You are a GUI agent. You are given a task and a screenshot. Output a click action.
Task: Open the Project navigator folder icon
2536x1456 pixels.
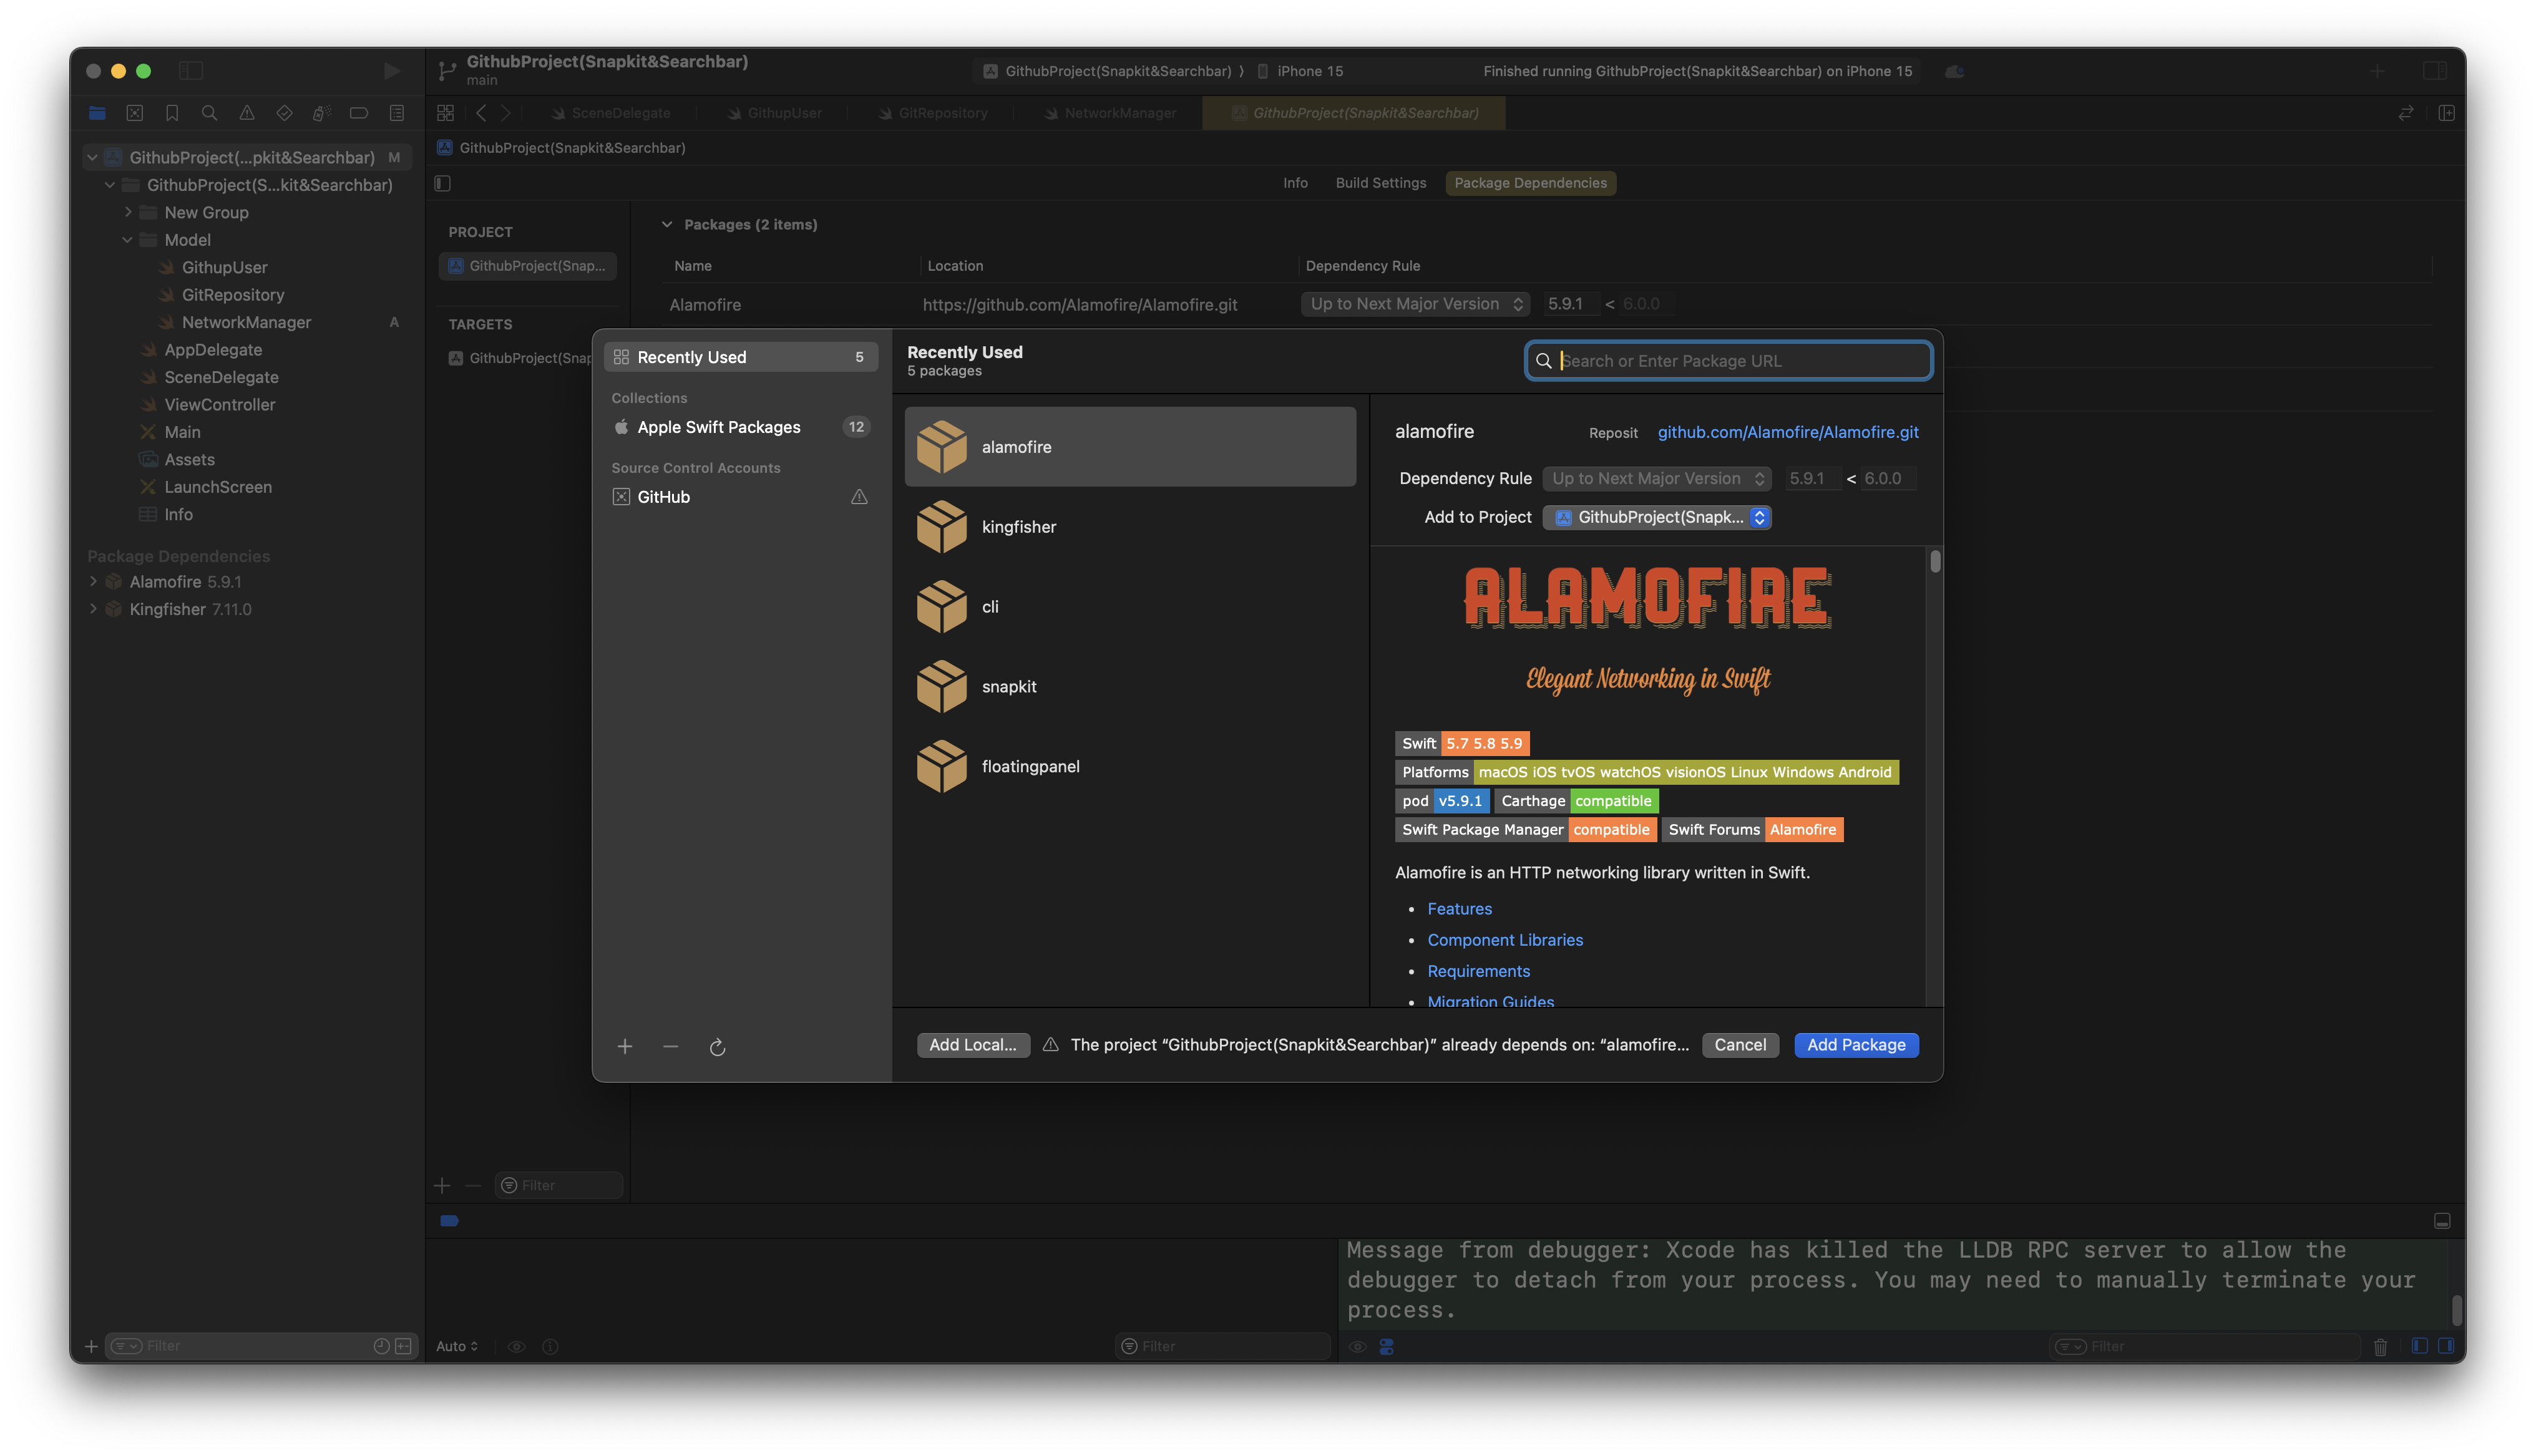coord(97,113)
